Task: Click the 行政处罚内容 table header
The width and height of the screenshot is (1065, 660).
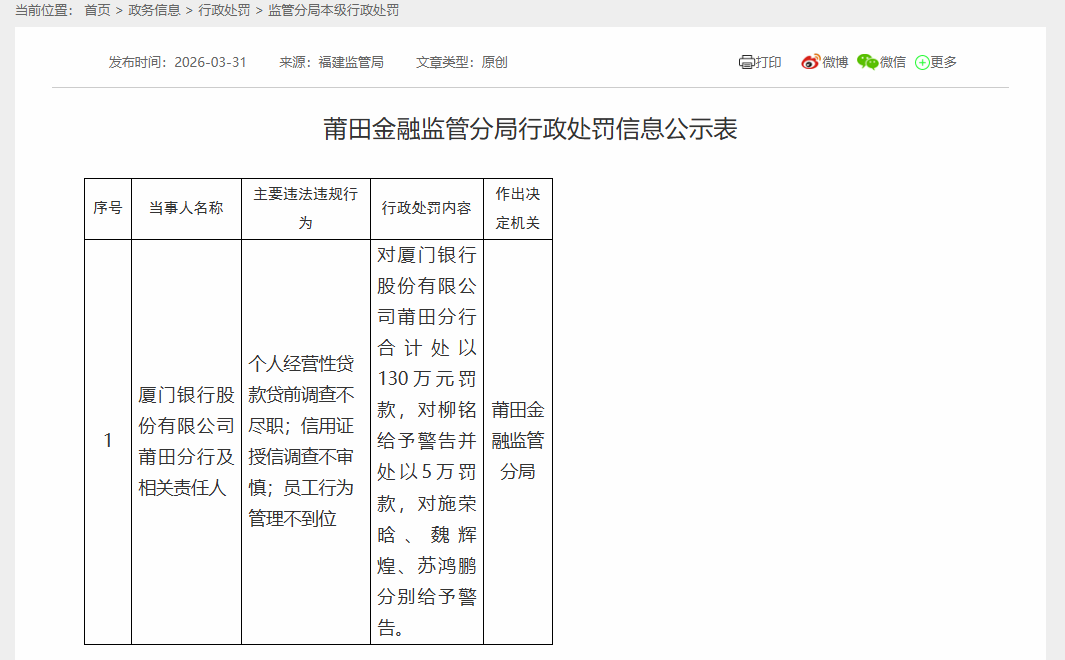Action: [x=427, y=208]
